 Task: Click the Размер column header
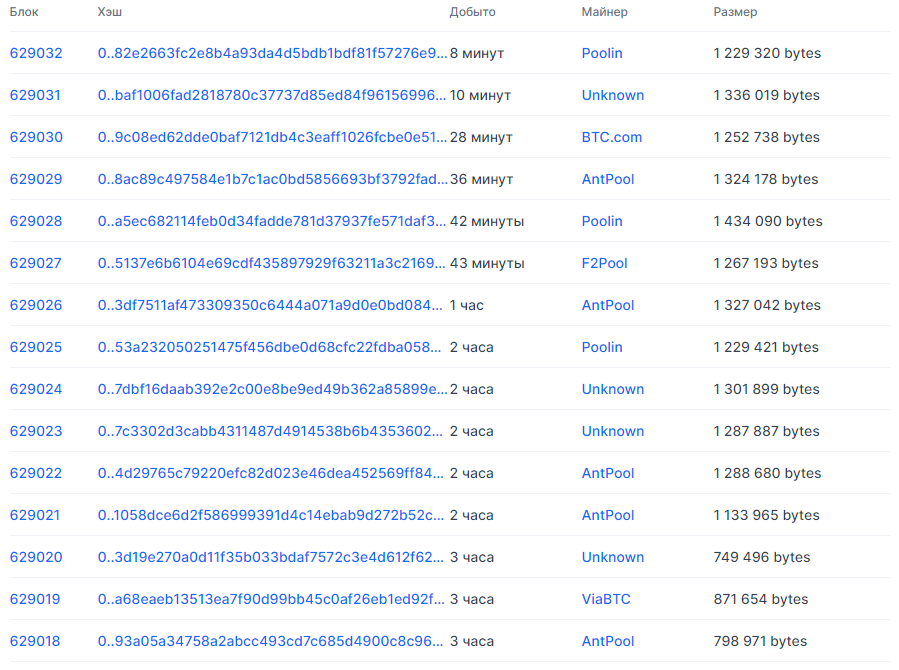(735, 12)
